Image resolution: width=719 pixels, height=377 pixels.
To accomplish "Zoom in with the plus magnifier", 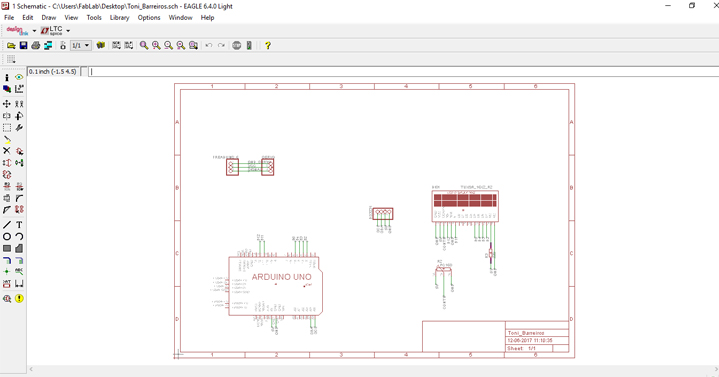I will click(x=156, y=45).
